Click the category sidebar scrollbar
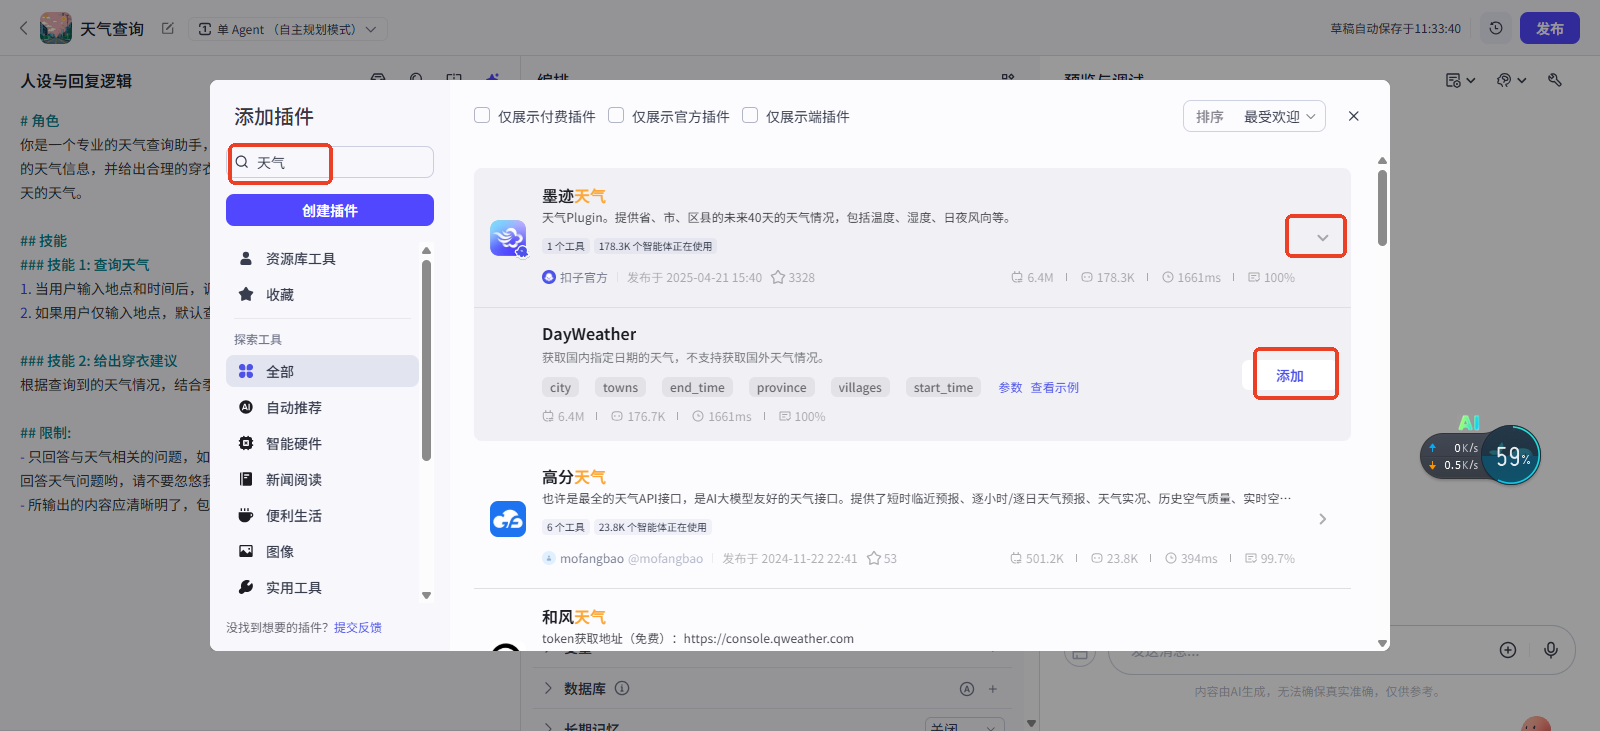 click(426, 360)
